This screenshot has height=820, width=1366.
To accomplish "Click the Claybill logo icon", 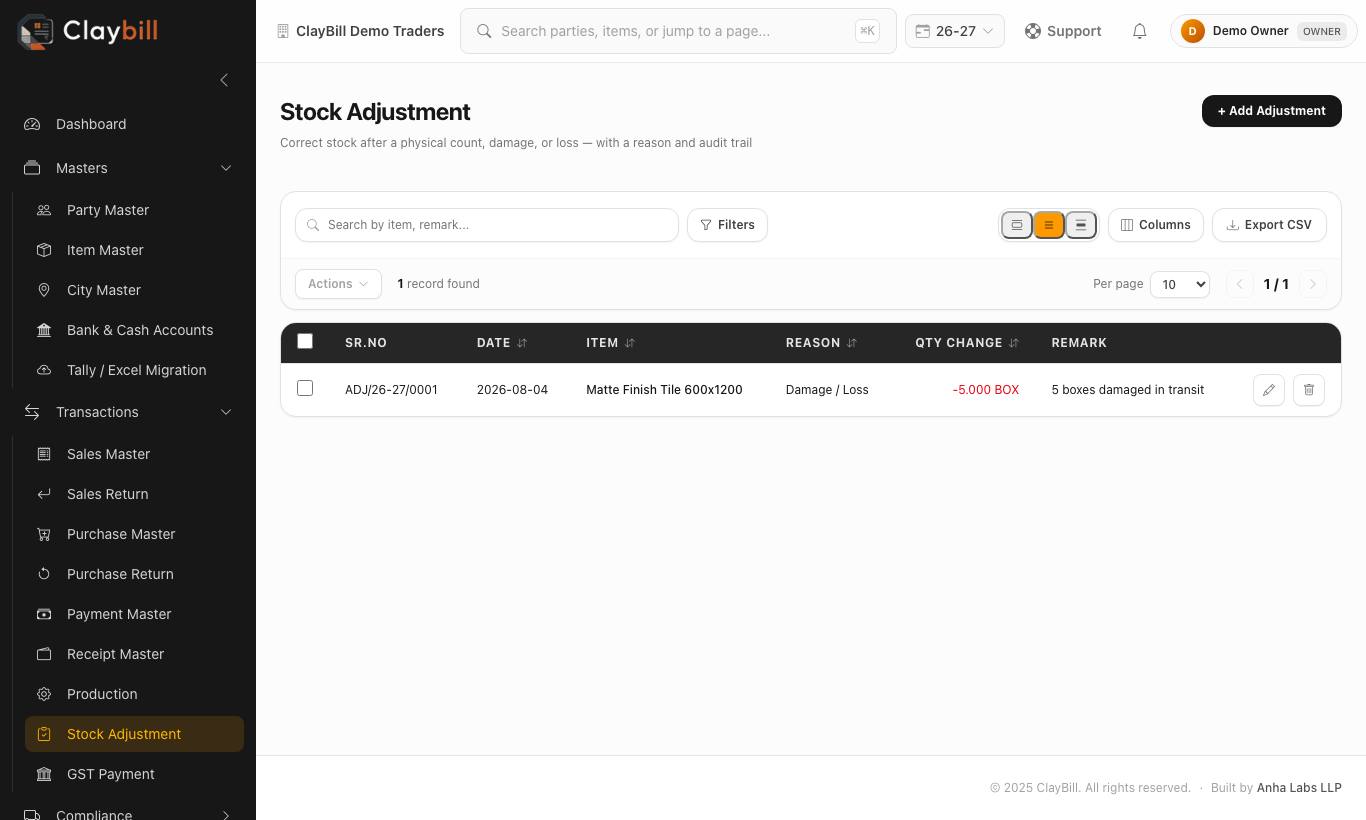I will (x=35, y=32).
